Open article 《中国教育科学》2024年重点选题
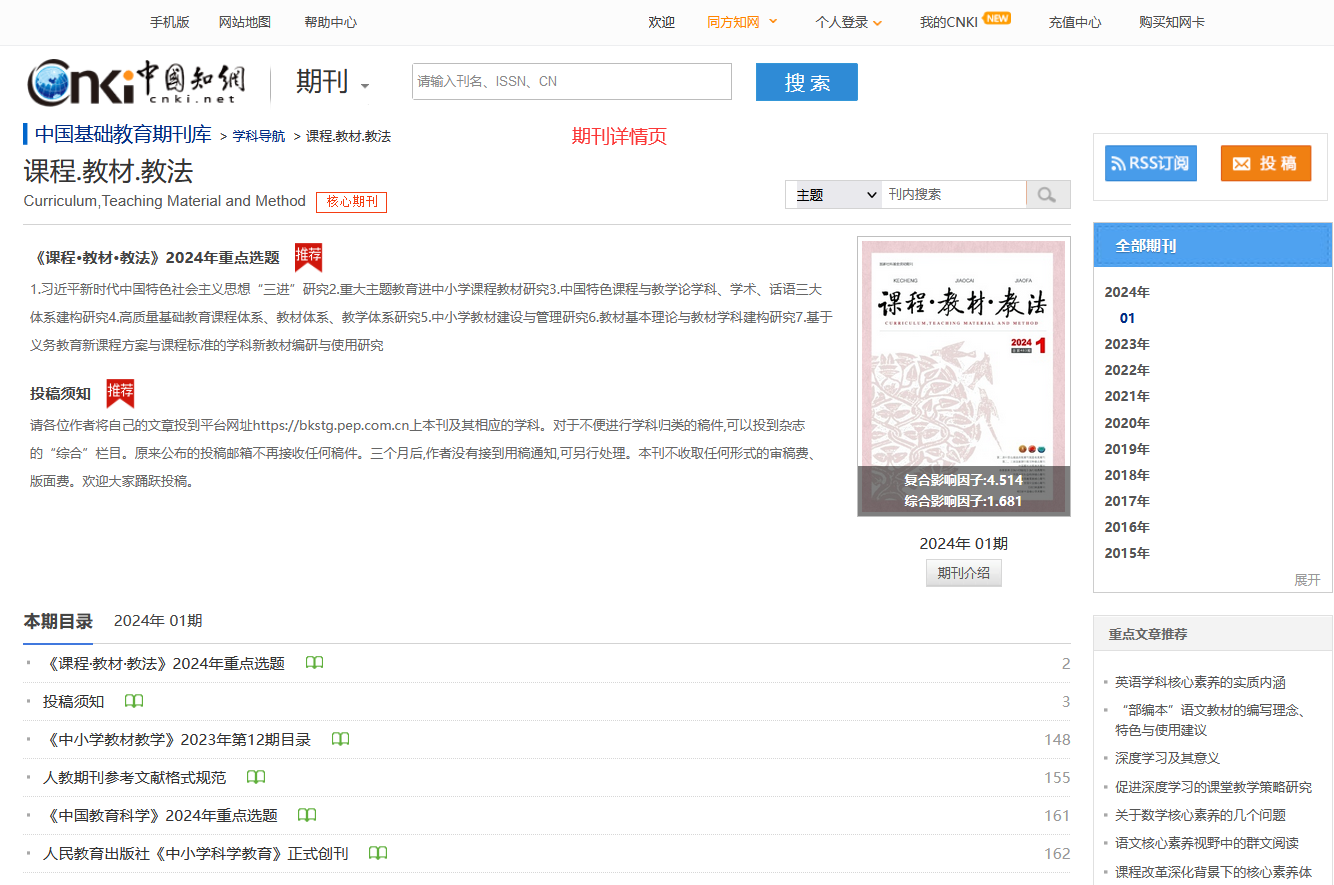1334x885 pixels. coord(160,815)
